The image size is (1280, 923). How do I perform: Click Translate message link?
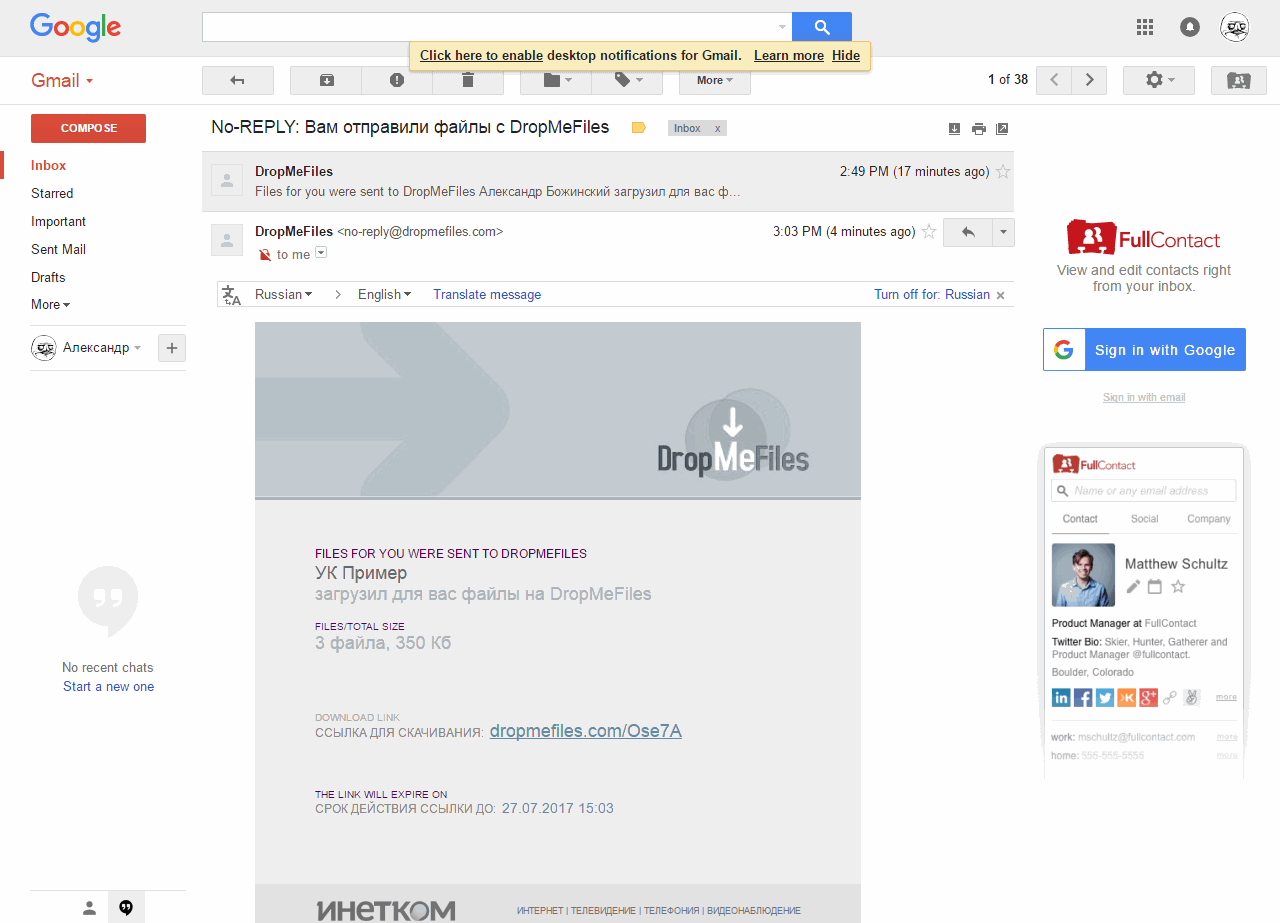(x=487, y=294)
